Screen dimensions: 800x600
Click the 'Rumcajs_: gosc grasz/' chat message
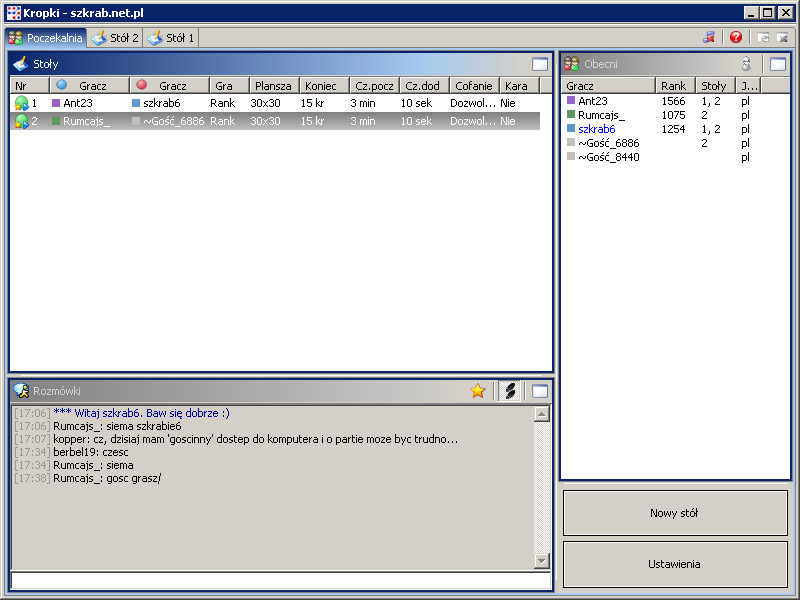click(x=107, y=479)
